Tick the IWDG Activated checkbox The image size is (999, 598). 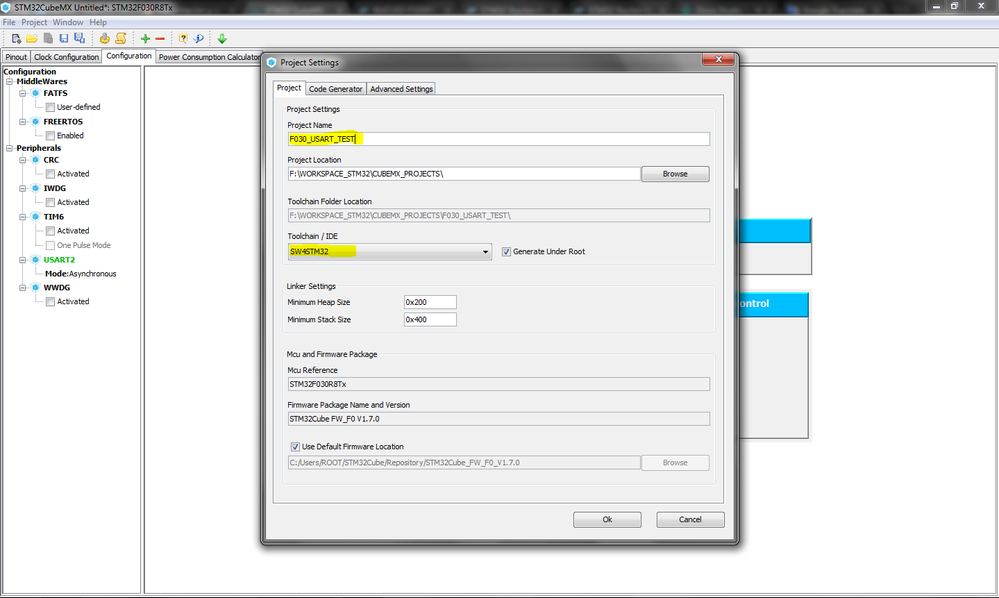coord(50,203)
